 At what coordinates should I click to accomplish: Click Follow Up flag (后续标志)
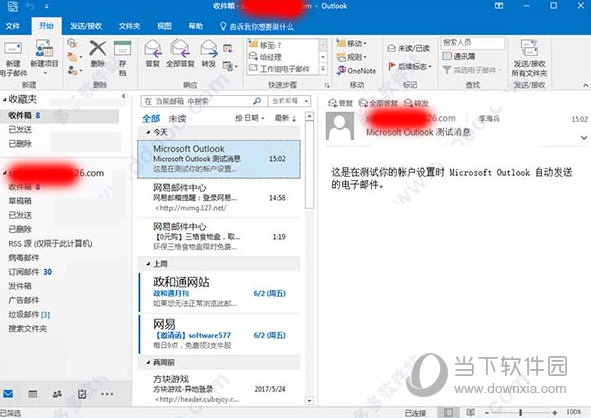(x=409, y=66)
